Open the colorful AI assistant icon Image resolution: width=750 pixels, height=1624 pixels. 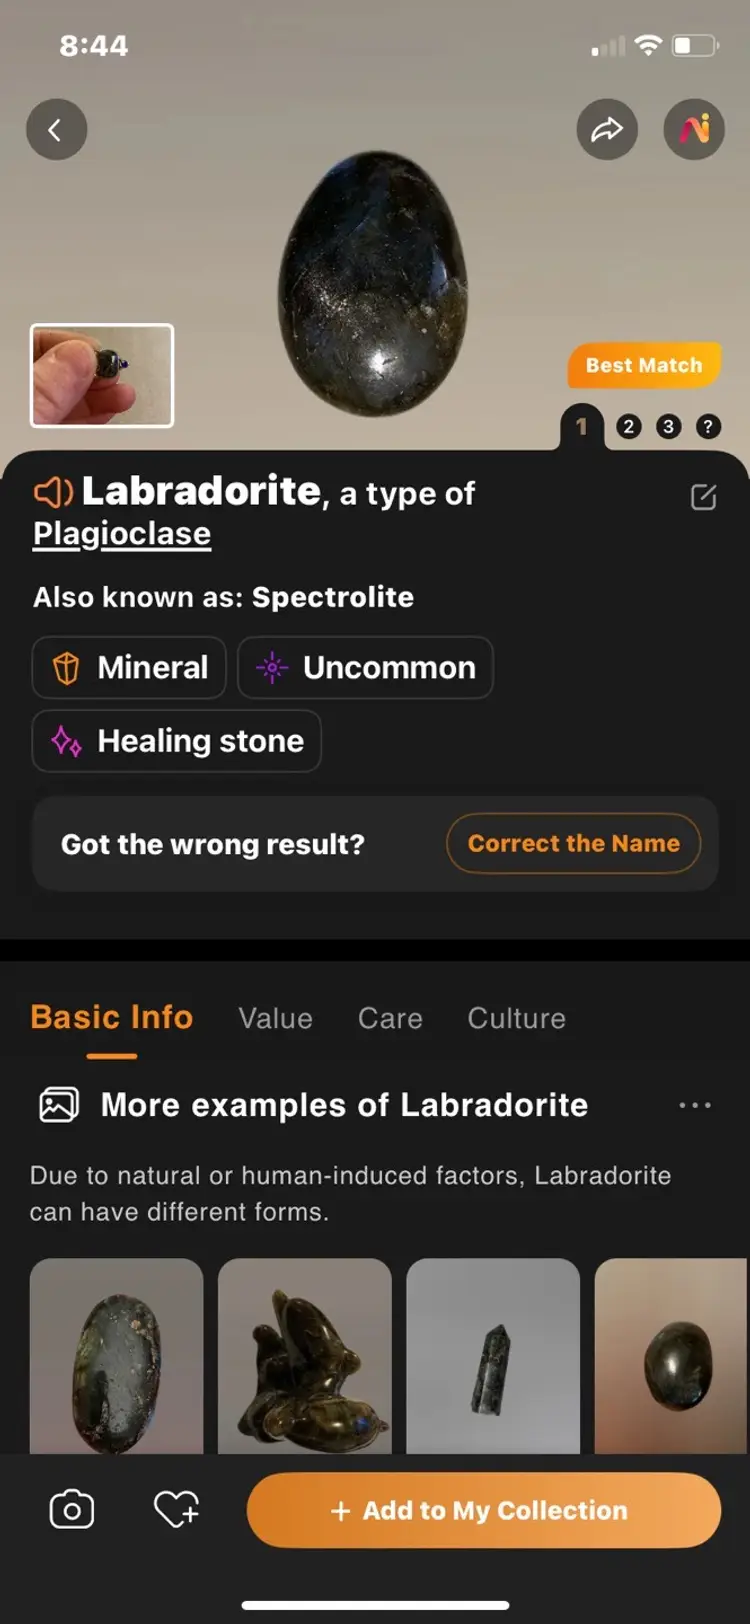(694, 130)
